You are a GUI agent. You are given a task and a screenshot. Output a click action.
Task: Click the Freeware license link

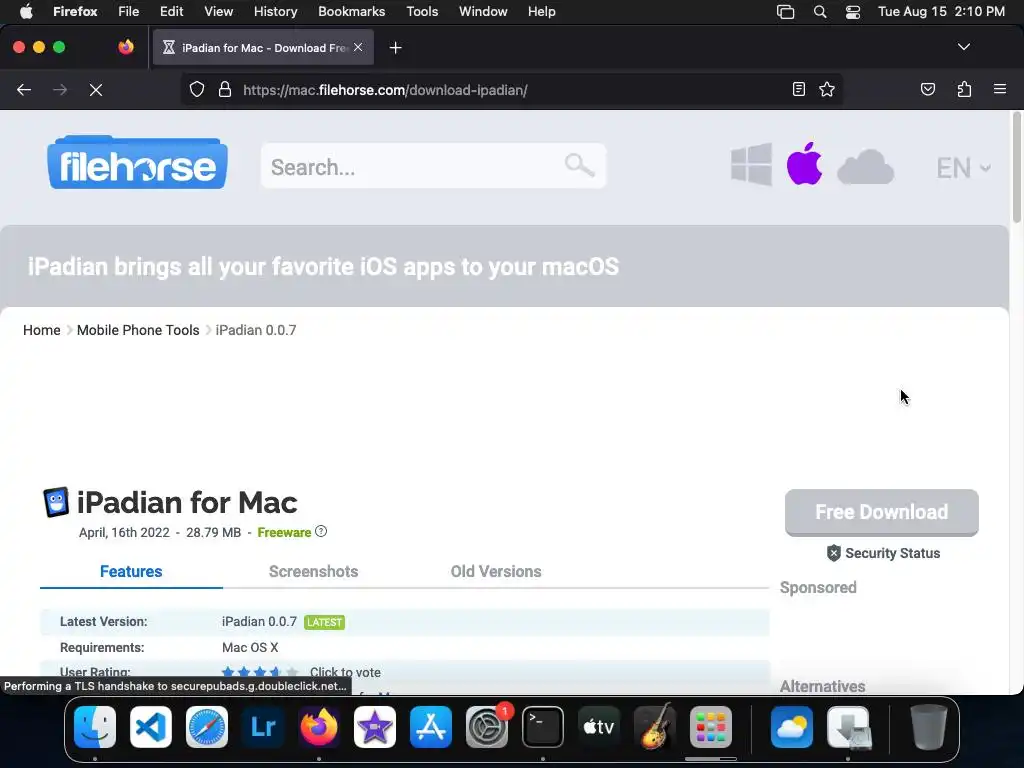pyautogui.click(x=284, y=533)
